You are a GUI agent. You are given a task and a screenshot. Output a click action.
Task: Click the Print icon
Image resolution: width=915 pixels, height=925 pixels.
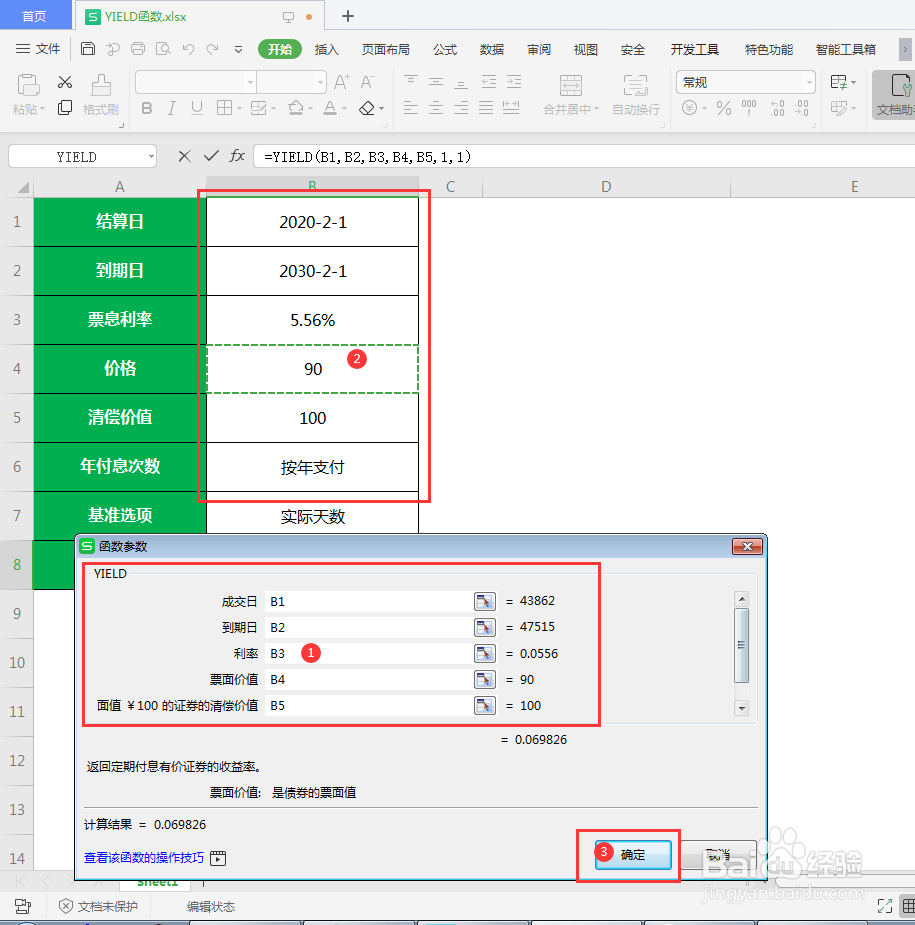(x=138, y=49)
